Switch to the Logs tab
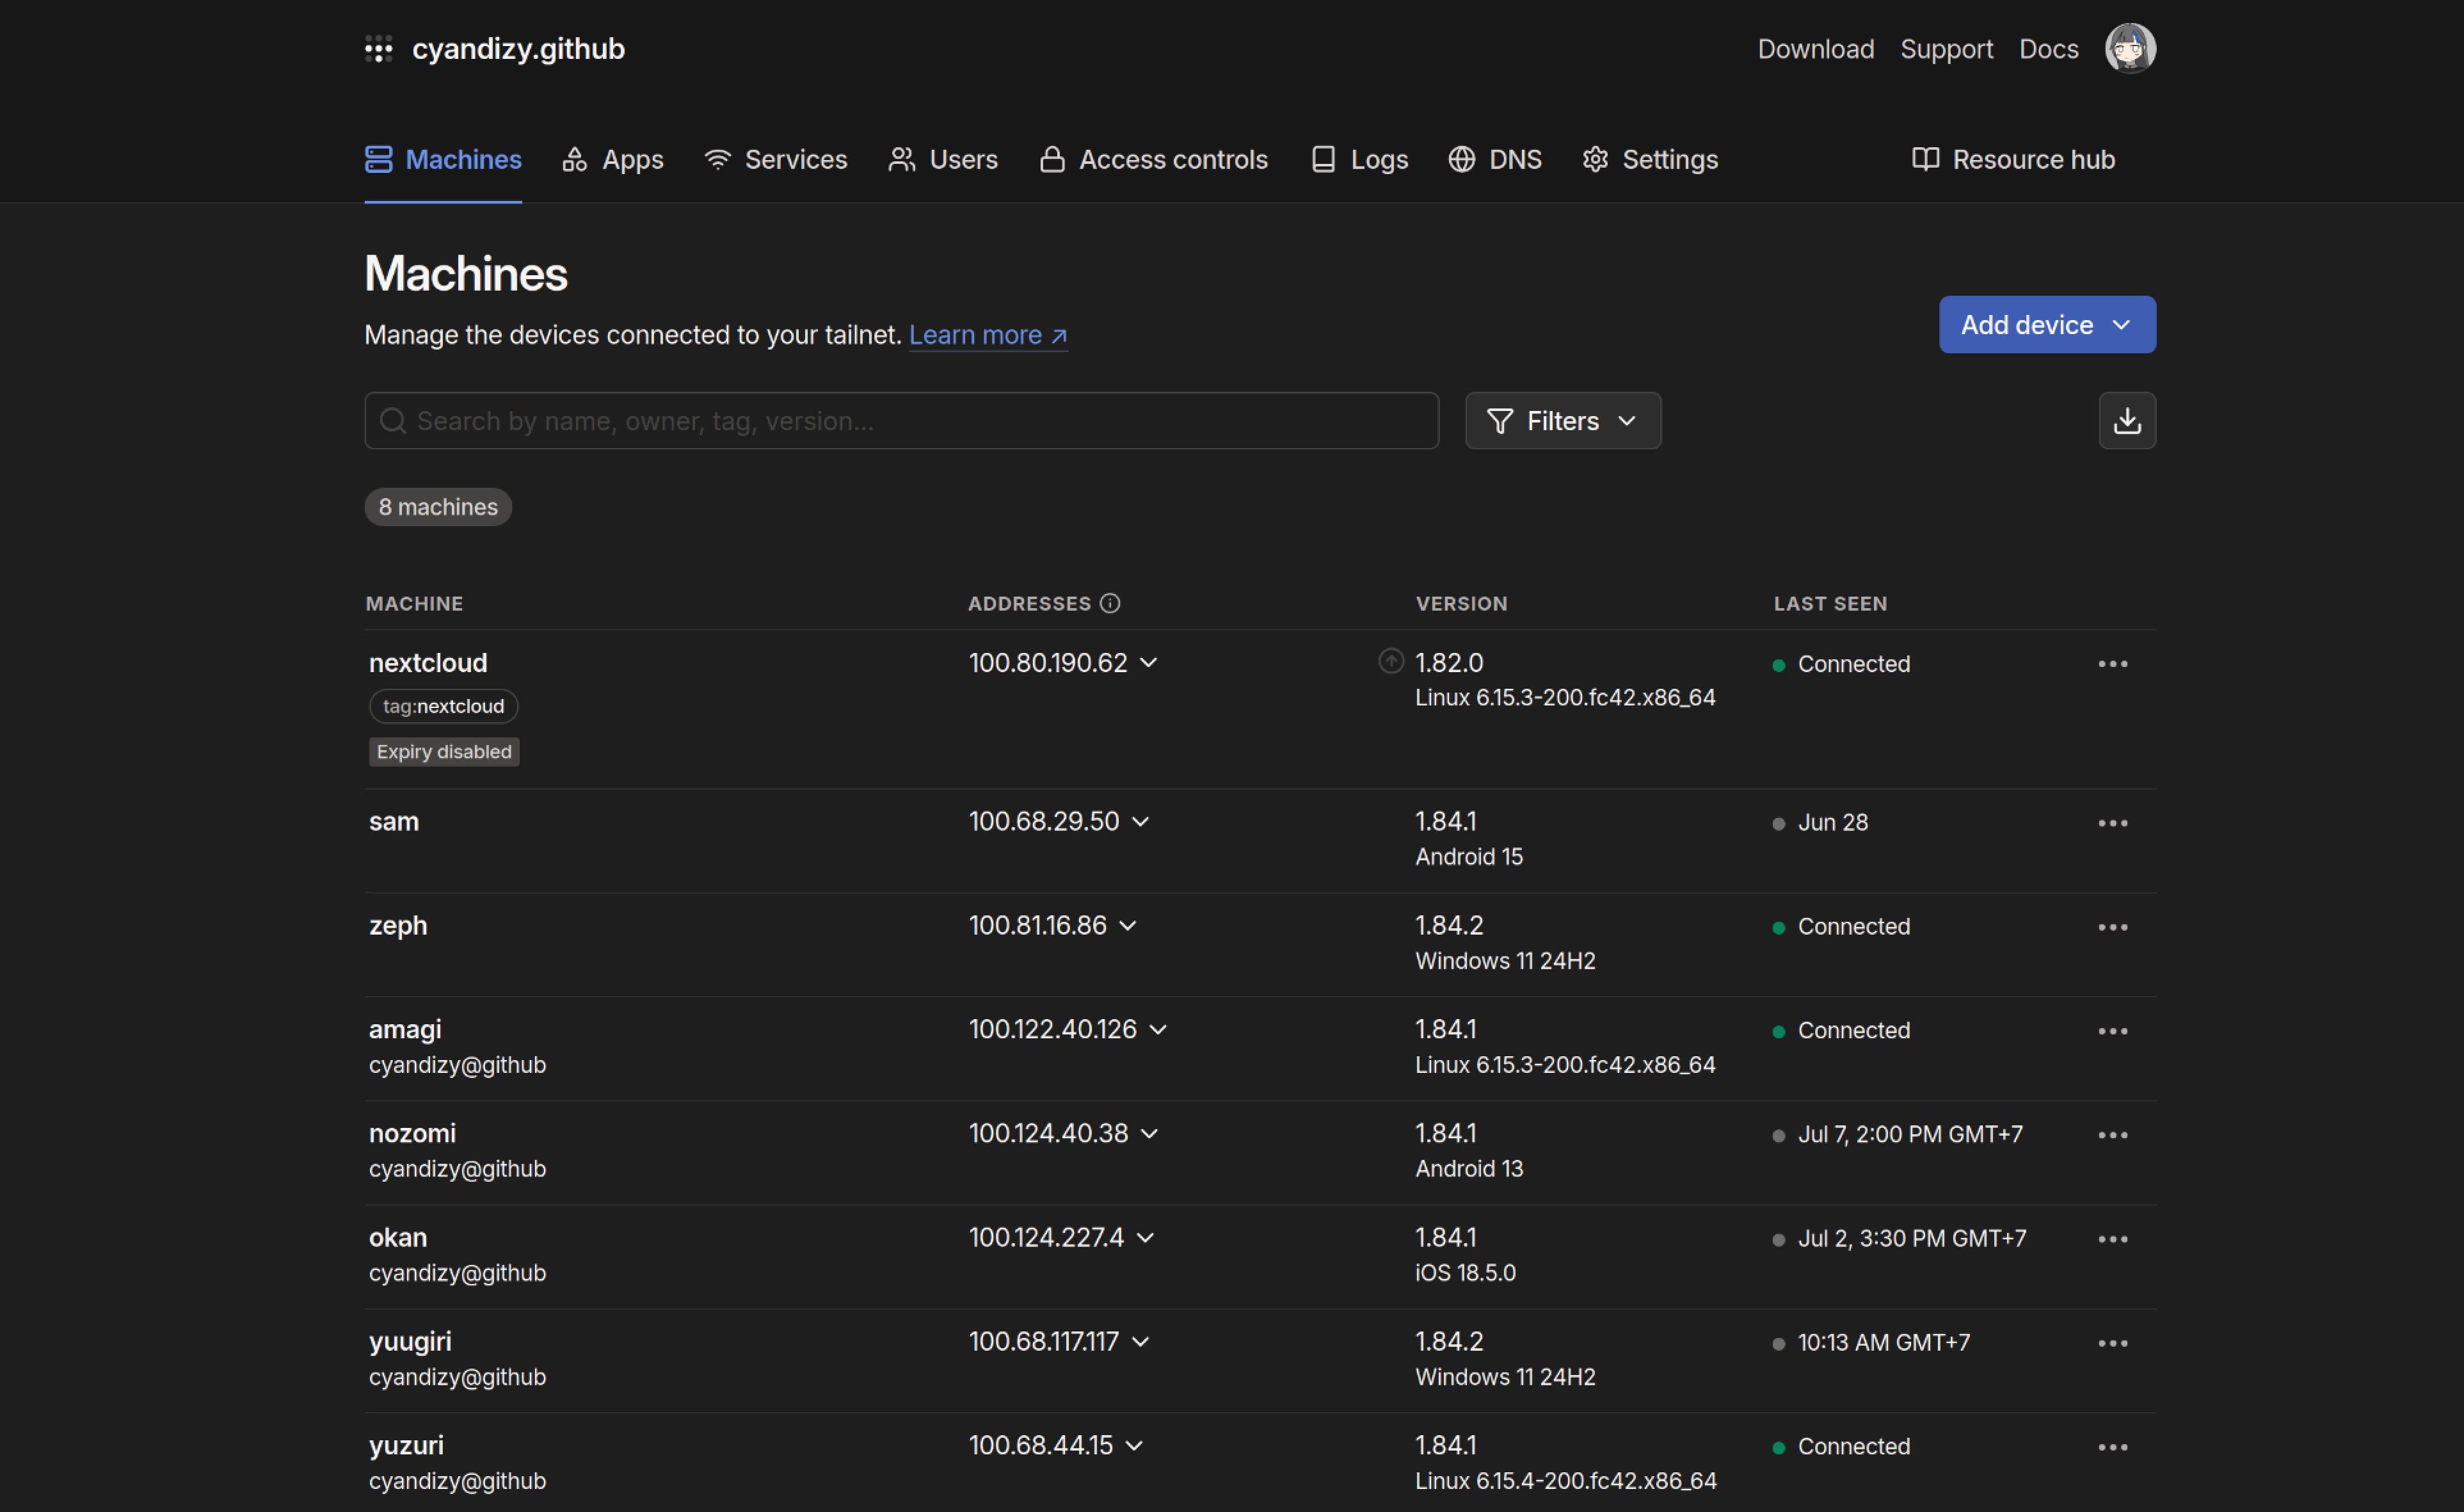The width and height of the screenshot is (2464, 1512). click(x=1359, y=159)
